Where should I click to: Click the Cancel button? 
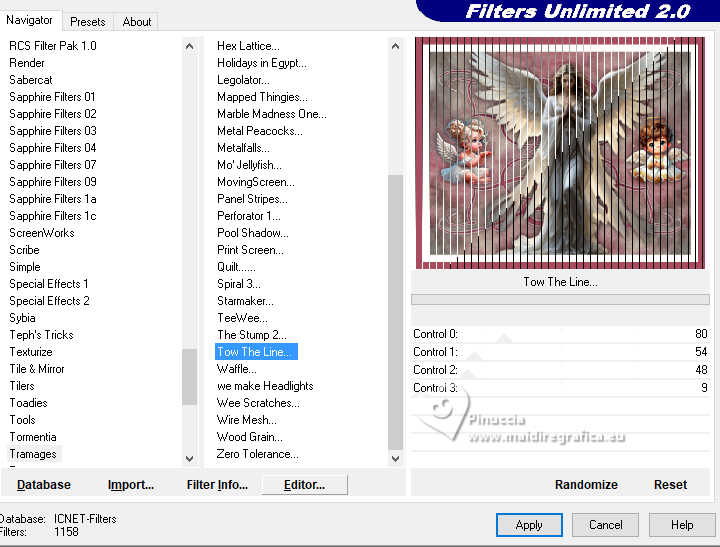point(605,525)
